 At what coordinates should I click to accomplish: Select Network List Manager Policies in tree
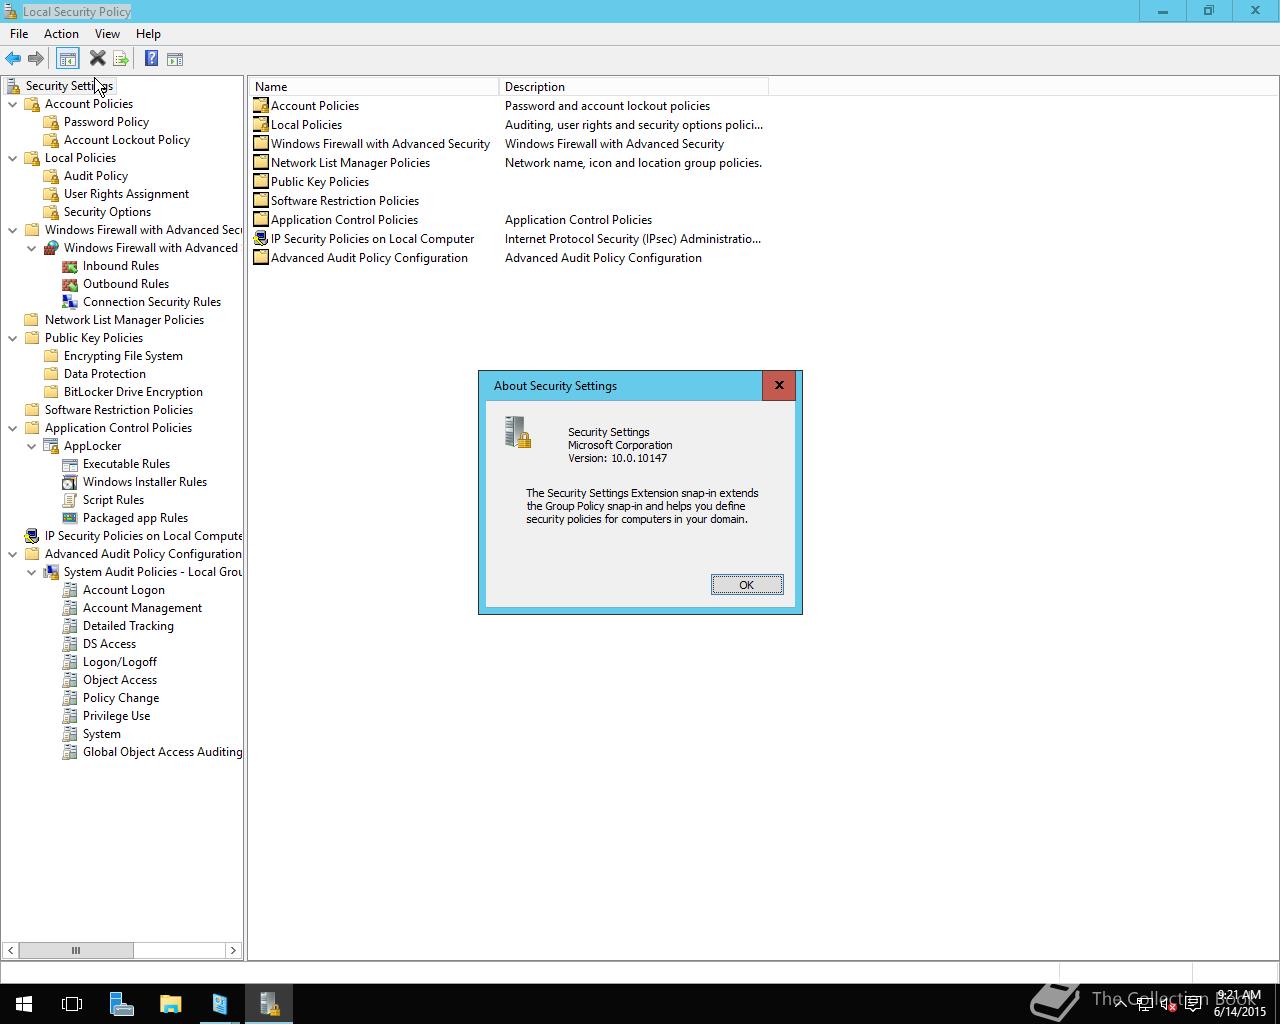124,320
